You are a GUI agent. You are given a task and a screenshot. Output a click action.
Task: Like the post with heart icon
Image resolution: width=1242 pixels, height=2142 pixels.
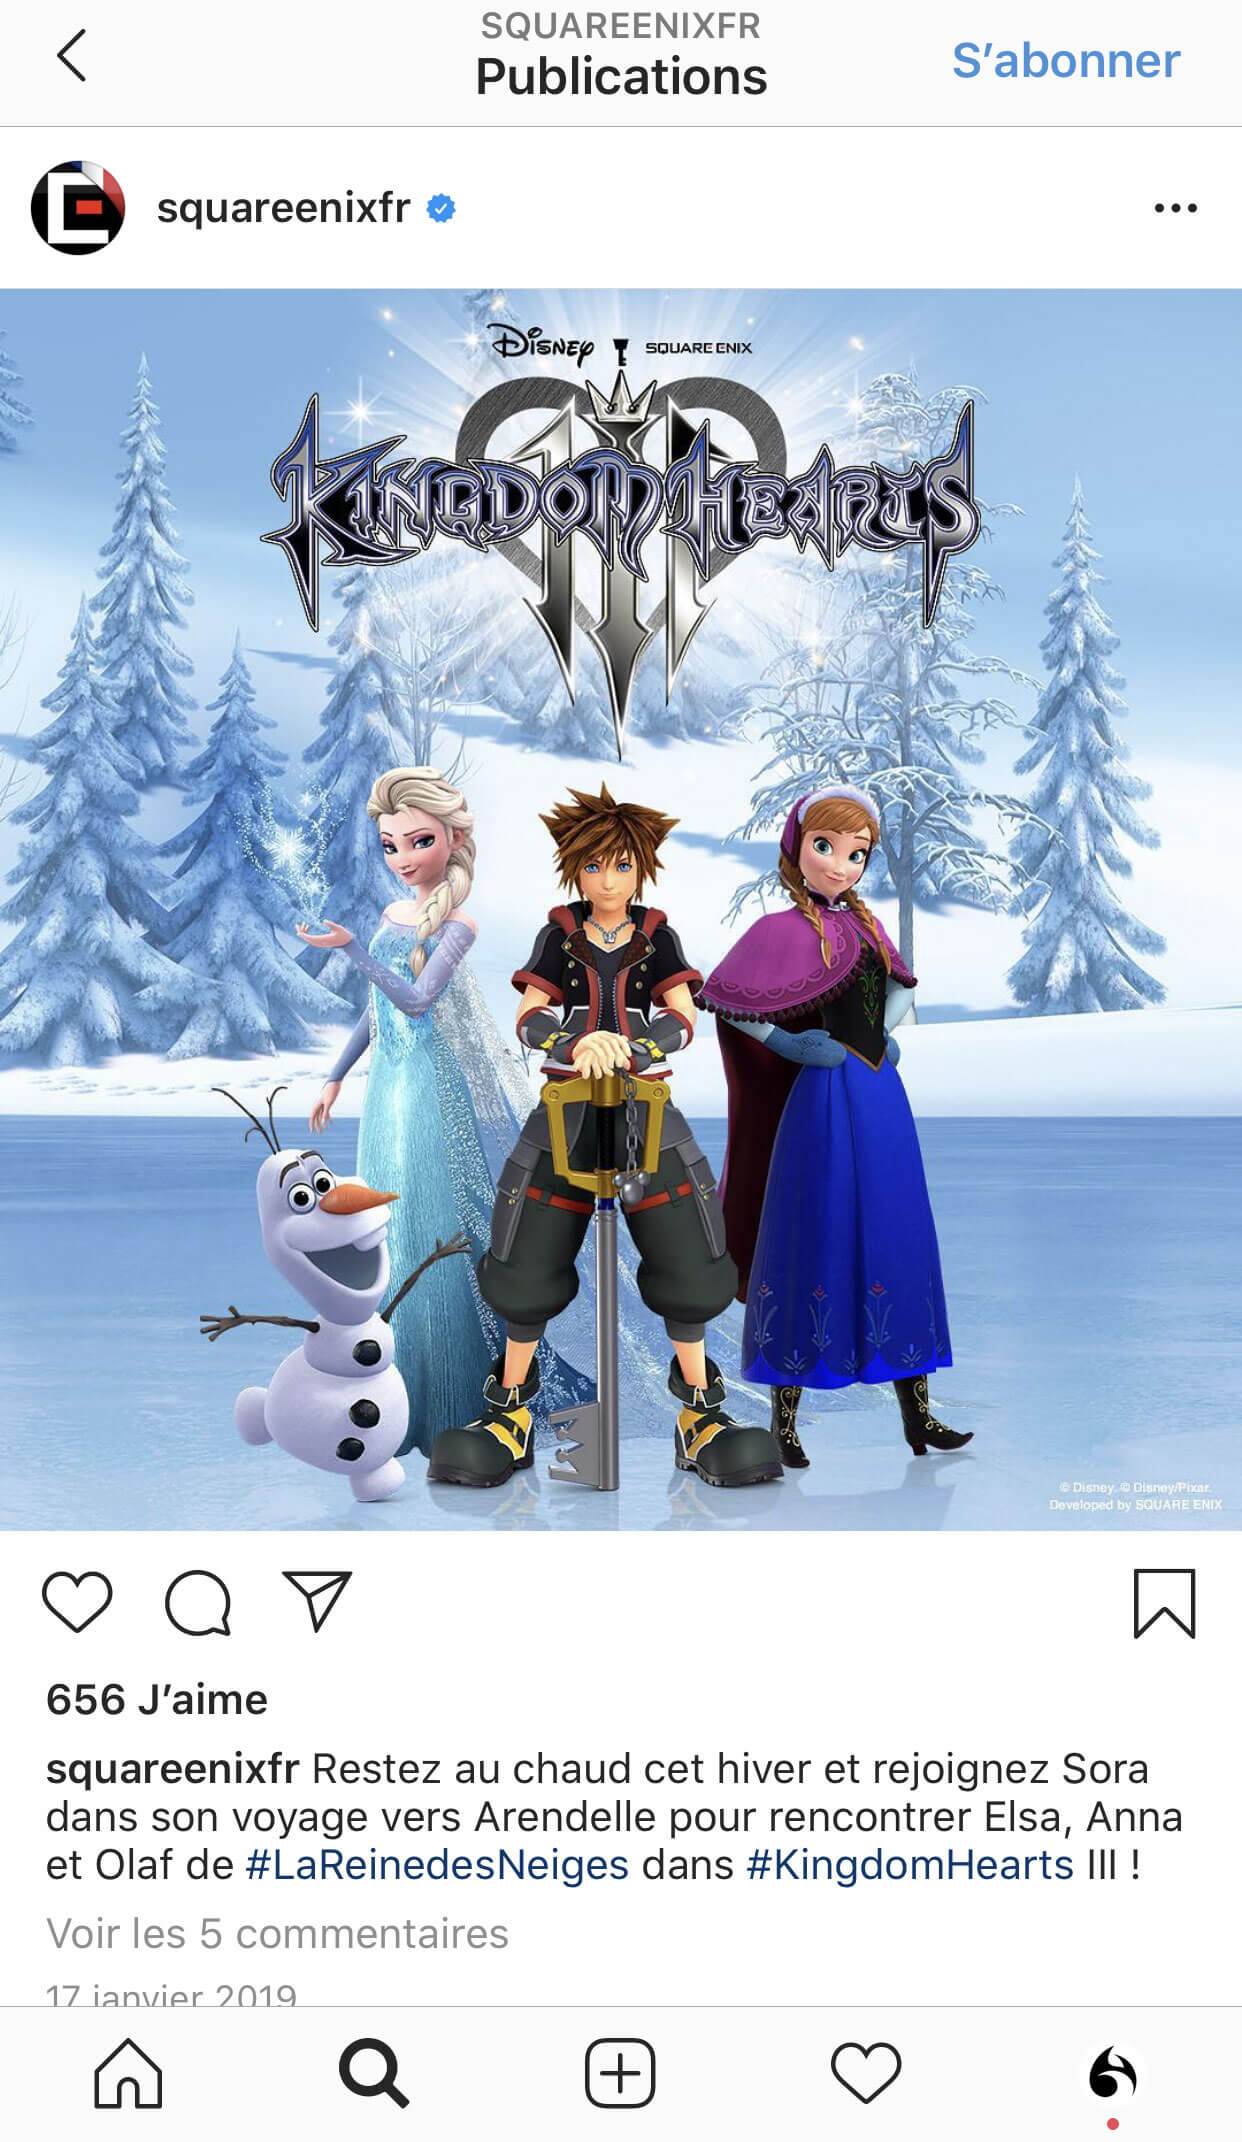point(77,1602)
